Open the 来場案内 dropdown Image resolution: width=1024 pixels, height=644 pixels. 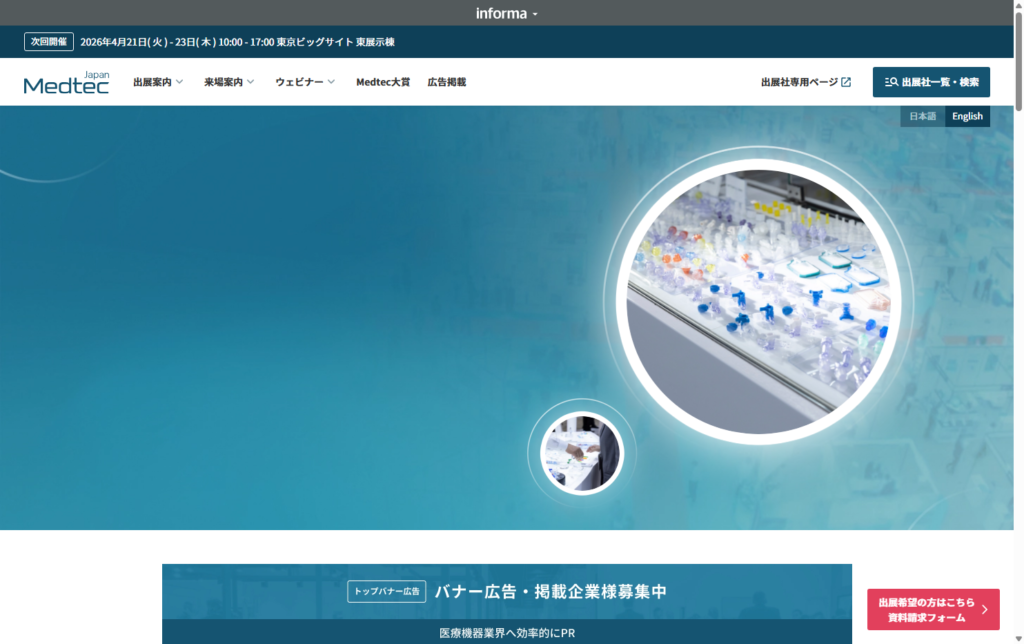pos(225,82)
